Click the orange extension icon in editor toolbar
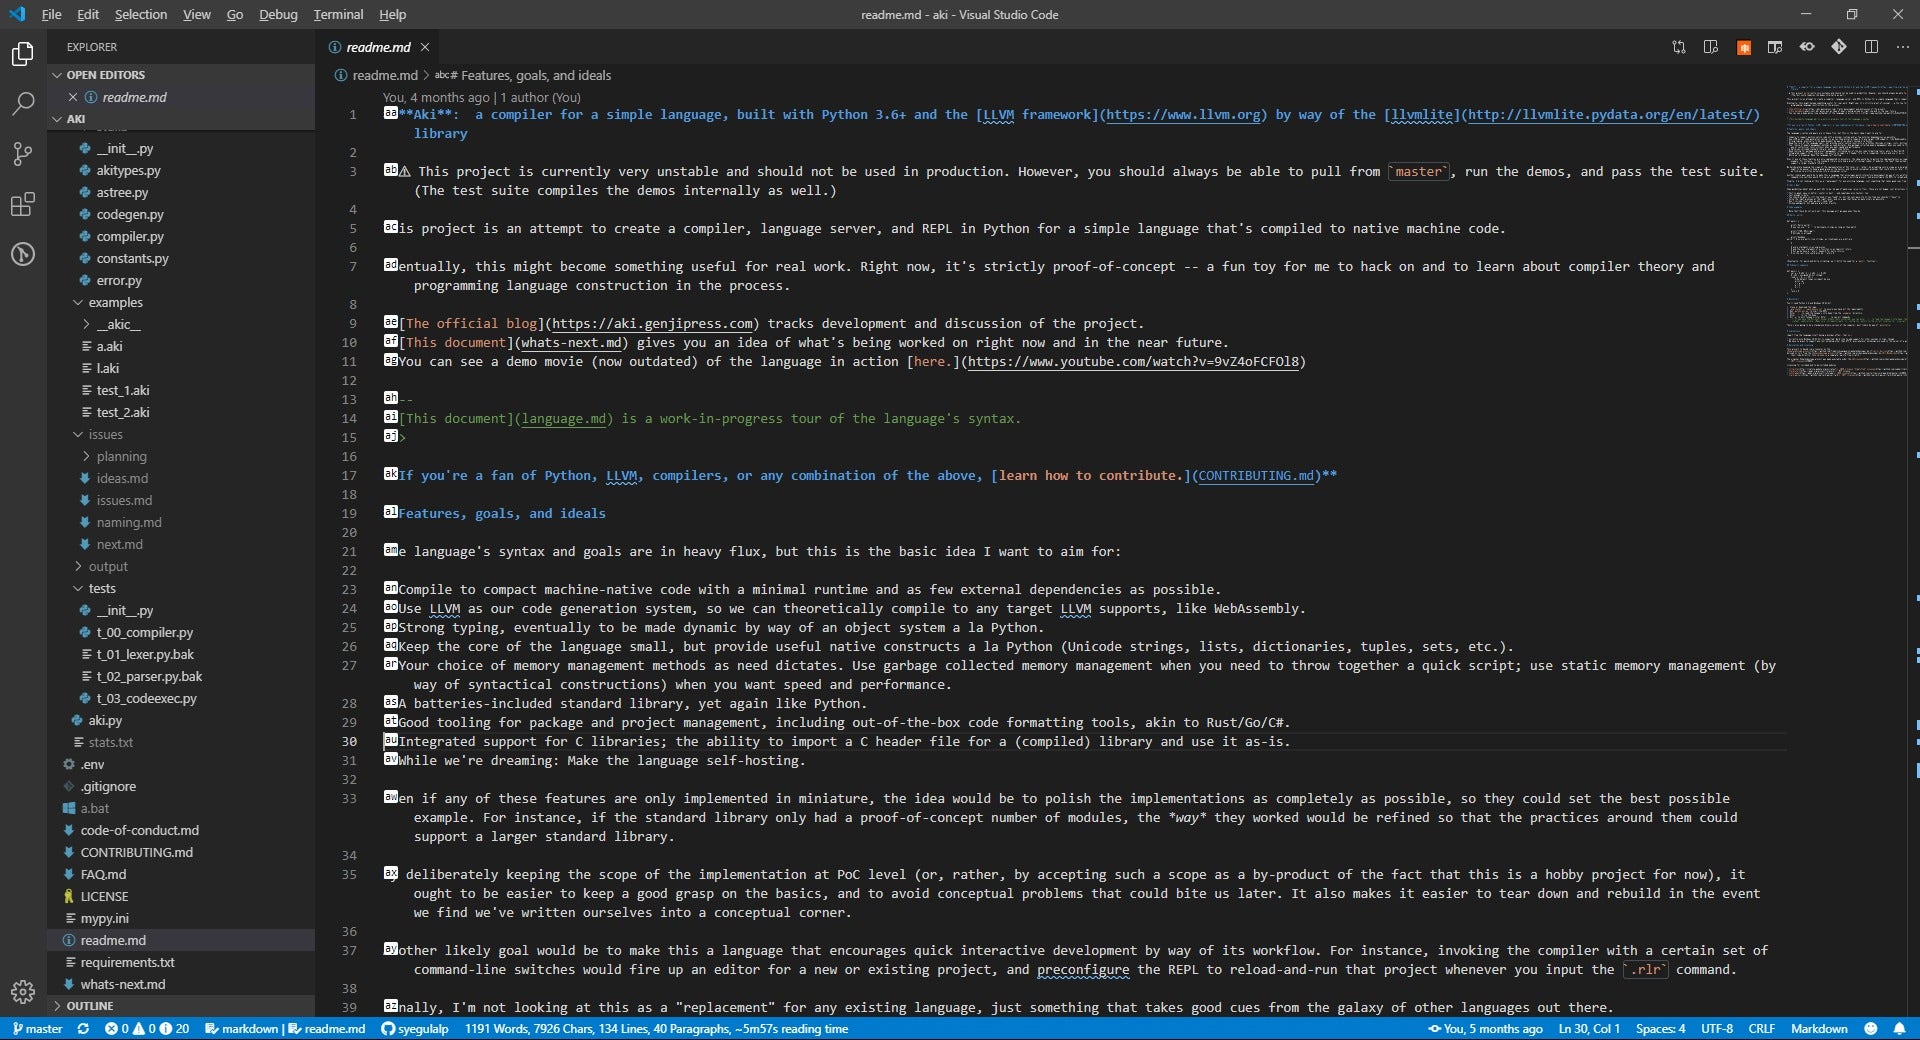 tap(1743, 47)
